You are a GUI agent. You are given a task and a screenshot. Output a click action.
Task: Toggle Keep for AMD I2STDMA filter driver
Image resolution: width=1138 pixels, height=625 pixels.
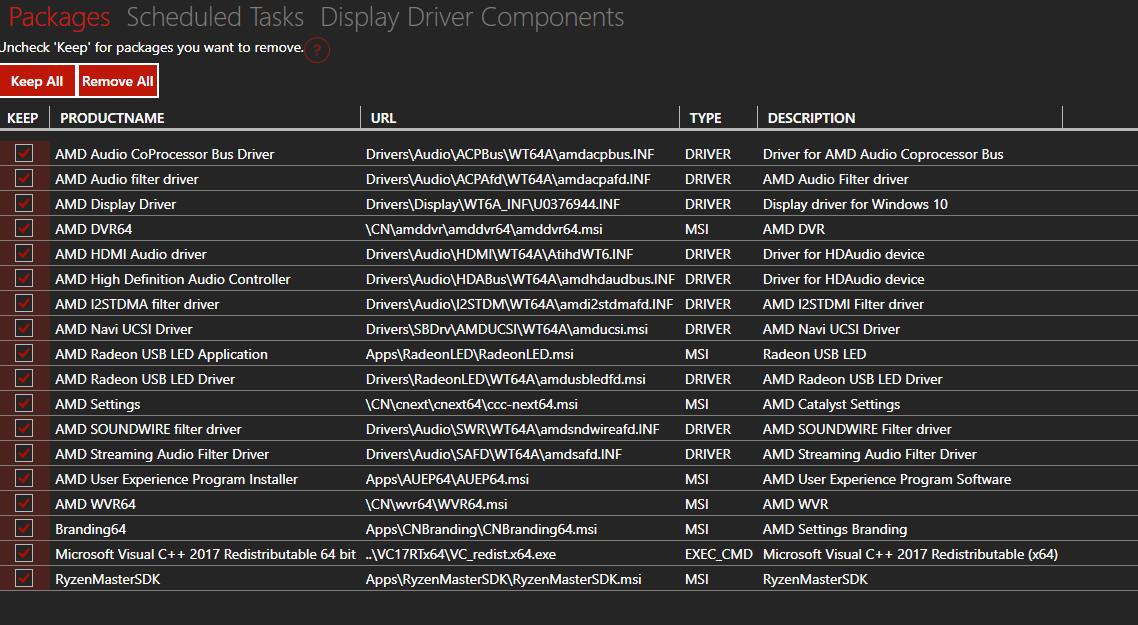click(24, 303)
